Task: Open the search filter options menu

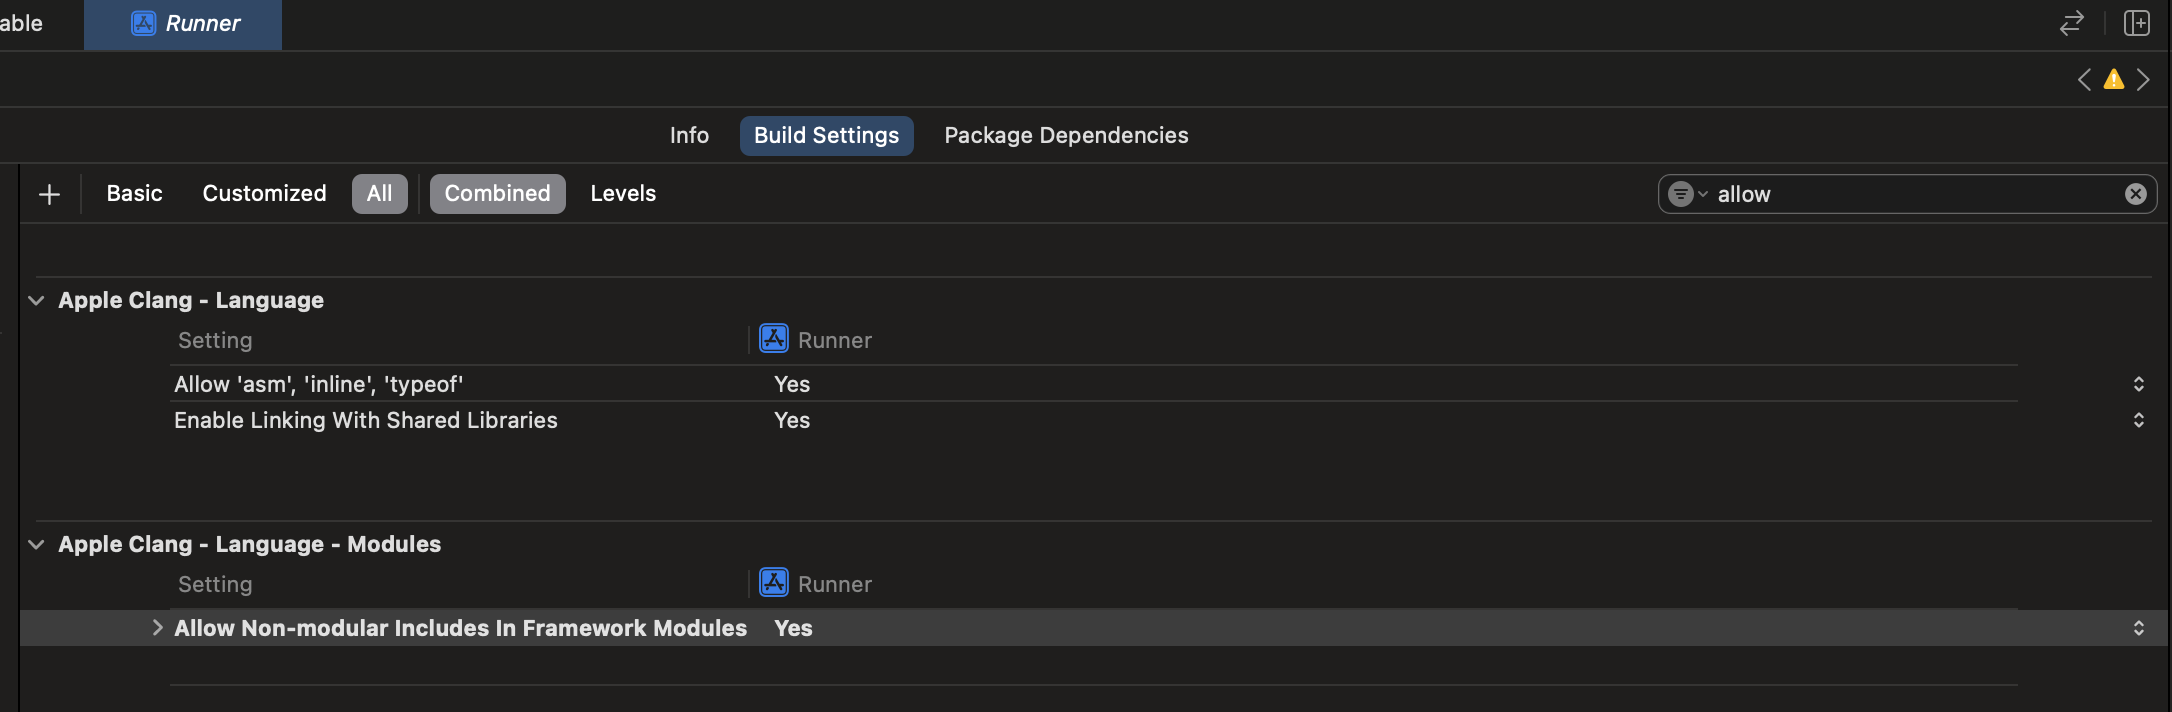Action: tap(1687, 194)
